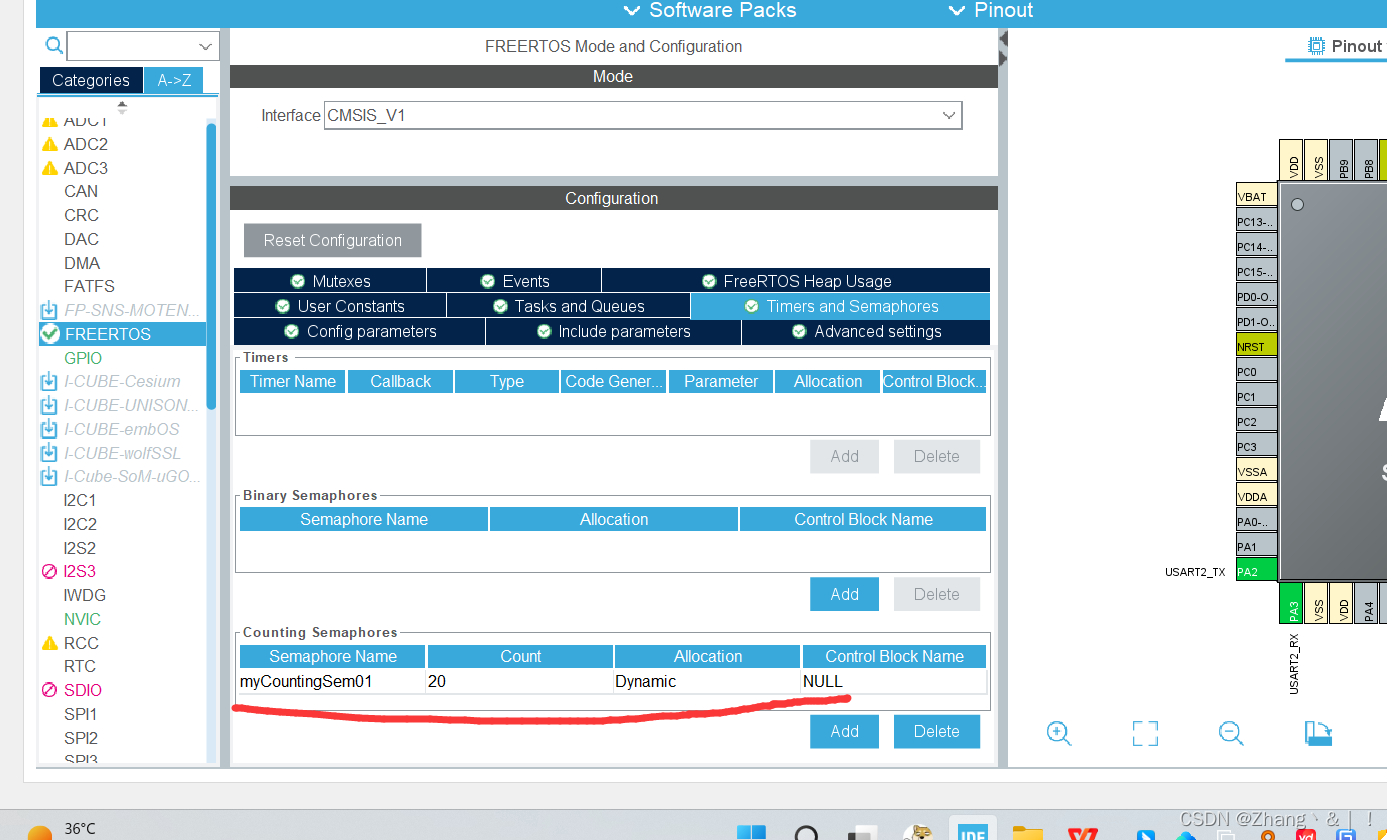Viewport: 1387px width, 840px height.
Task: Open File Explorer from the taskbar
Action: point(1027,832)
